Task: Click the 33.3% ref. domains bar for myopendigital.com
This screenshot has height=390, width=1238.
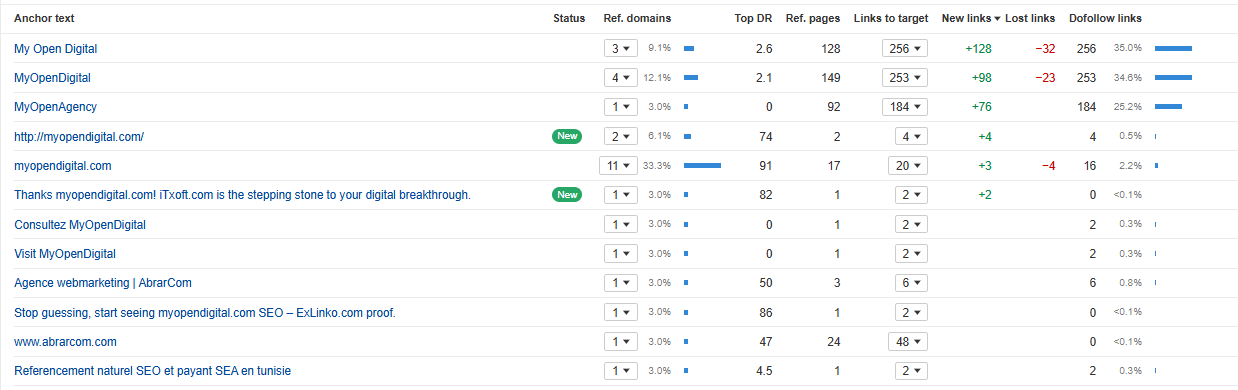Action: pyautogui.click(x=702, y=166)
